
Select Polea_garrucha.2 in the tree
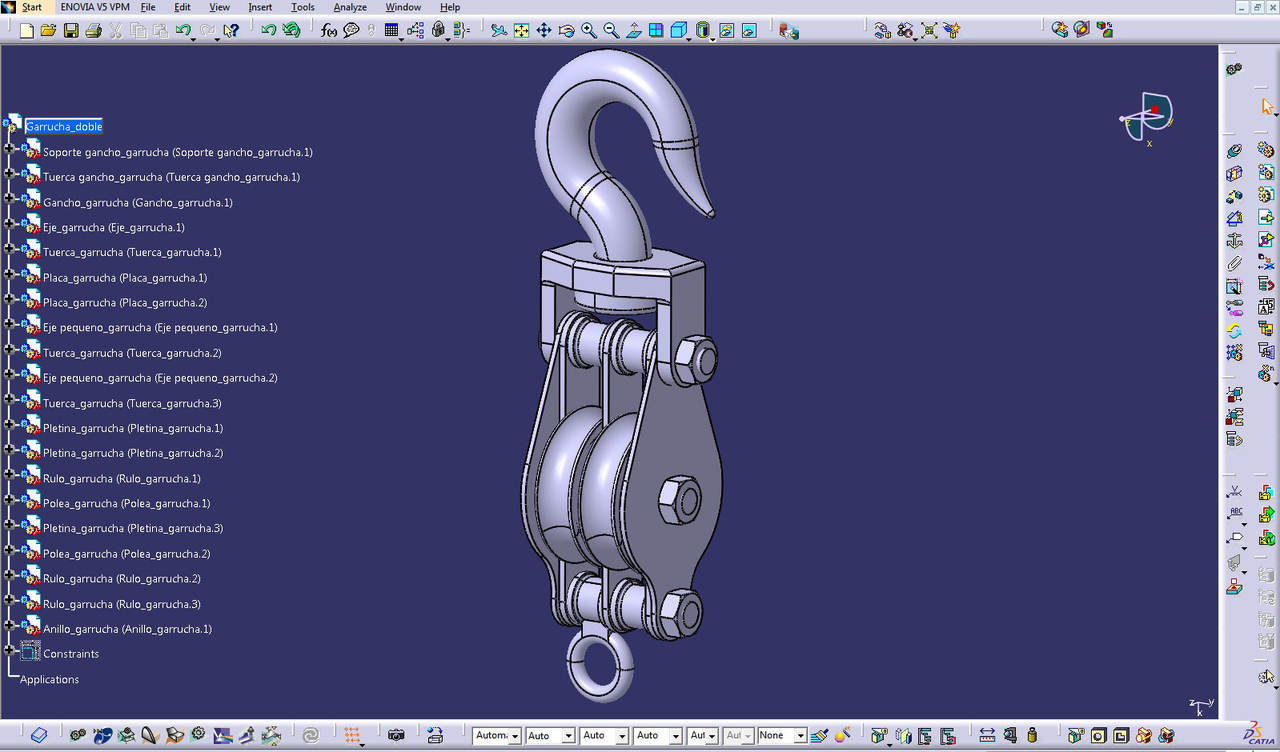(x=126, y=554)
